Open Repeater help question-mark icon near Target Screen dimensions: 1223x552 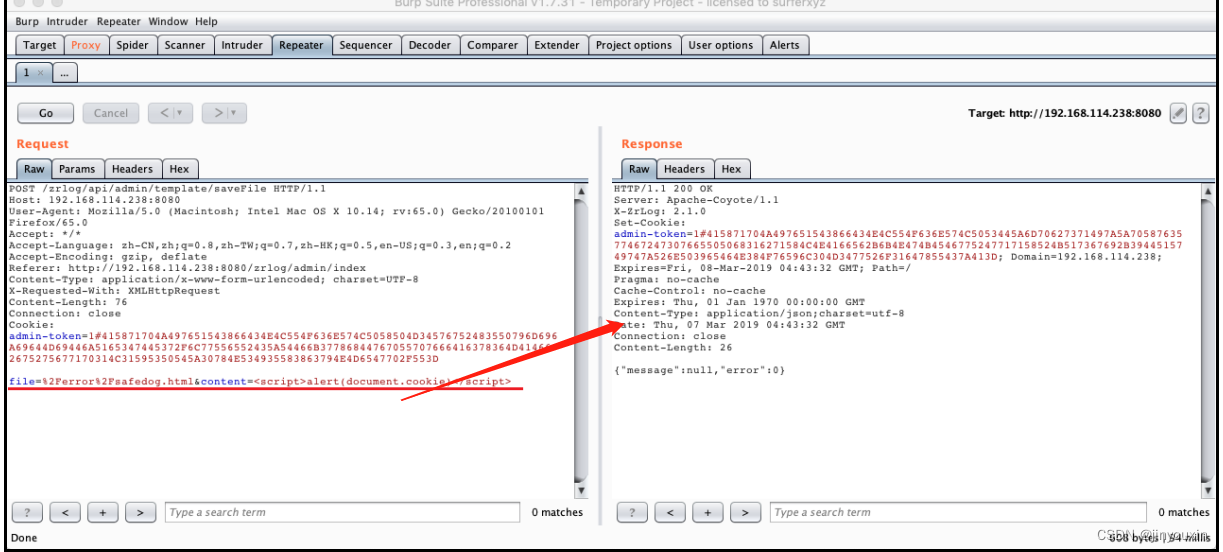pos(1201,113)
